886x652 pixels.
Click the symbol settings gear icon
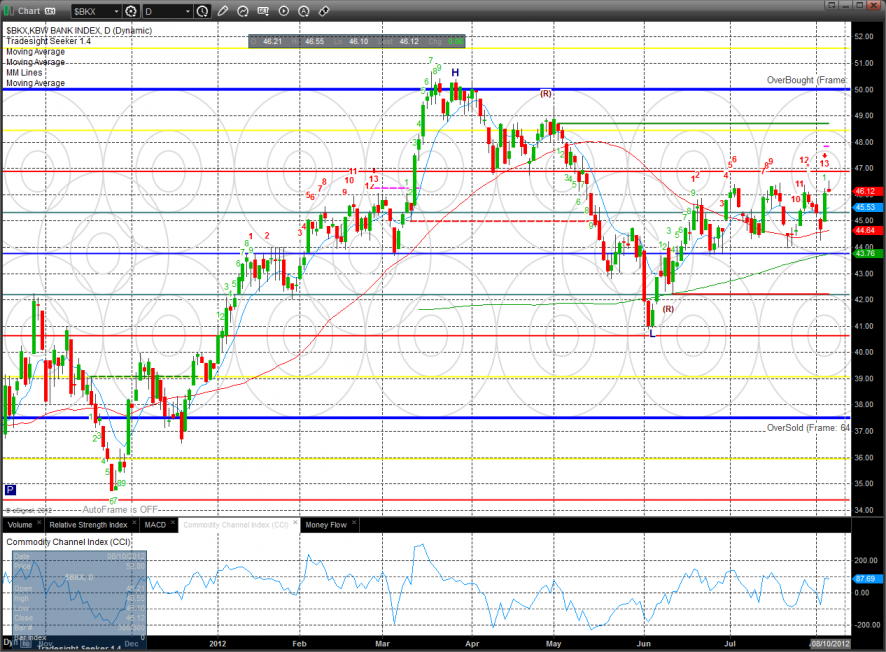tap(130, 11)
